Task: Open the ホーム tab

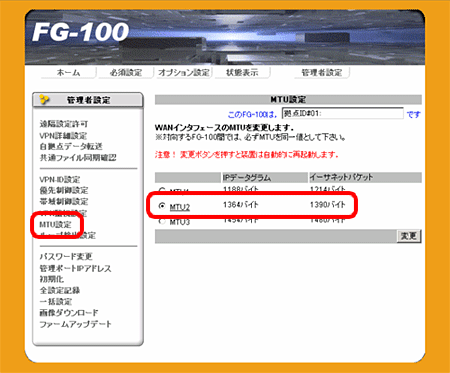Action: coord(69,72)
